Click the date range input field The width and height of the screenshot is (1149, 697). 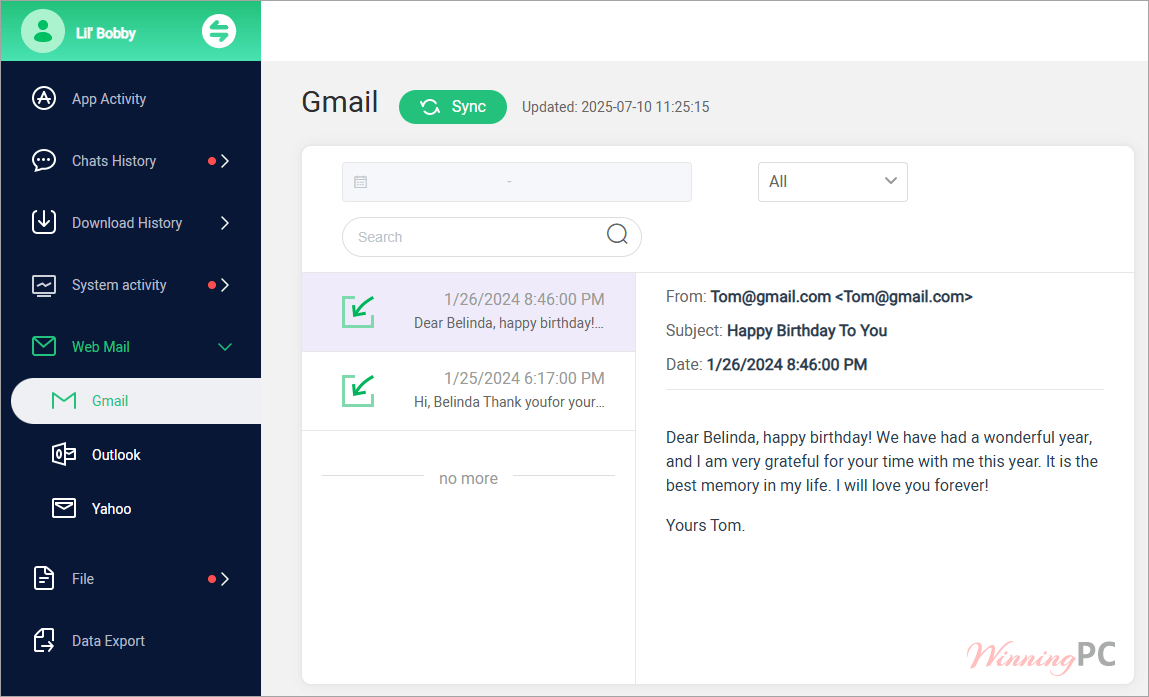pyautogui.click(x=517, y=182)
